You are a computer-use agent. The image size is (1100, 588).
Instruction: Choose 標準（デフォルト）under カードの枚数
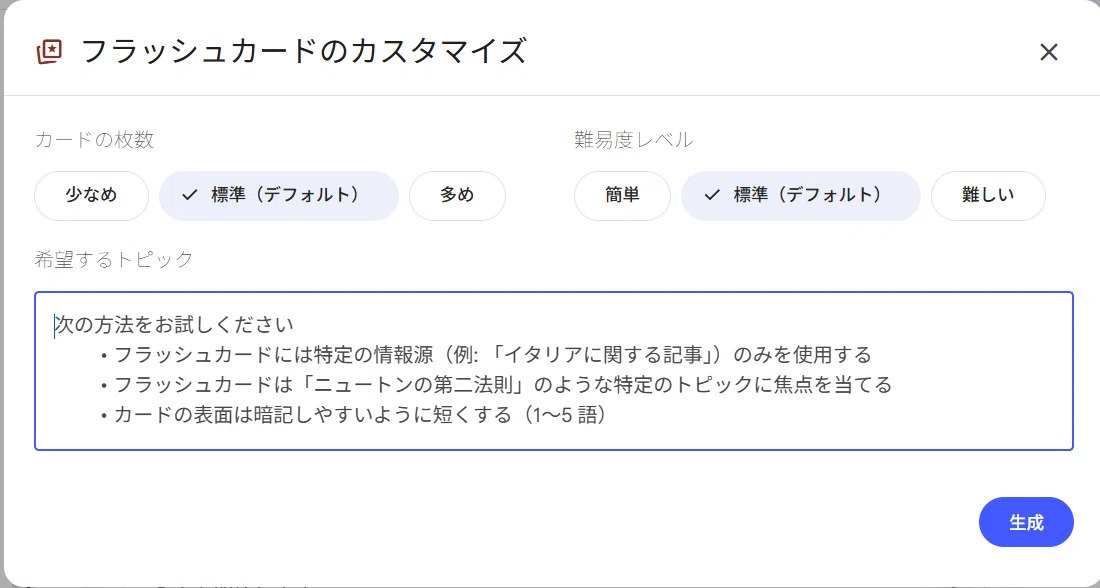(x=279, y=196)
